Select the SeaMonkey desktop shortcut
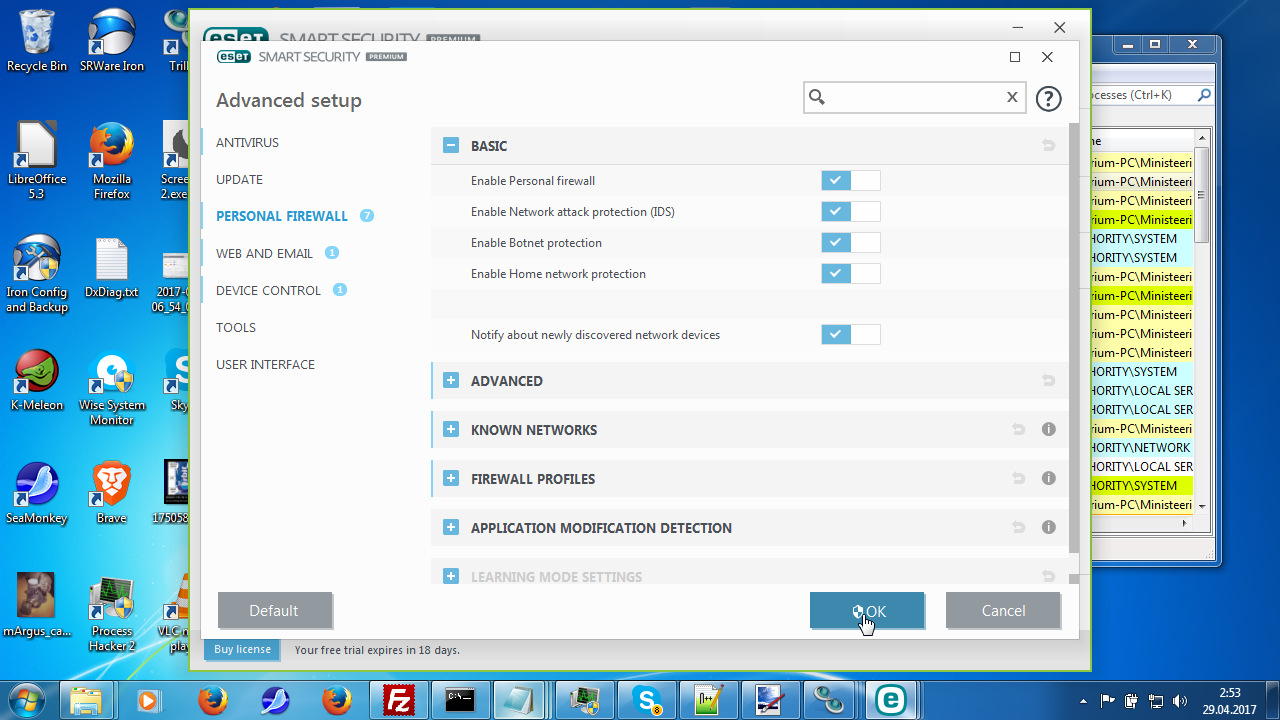Screen dimensions: 1280x720 click(x=37, y=493)
